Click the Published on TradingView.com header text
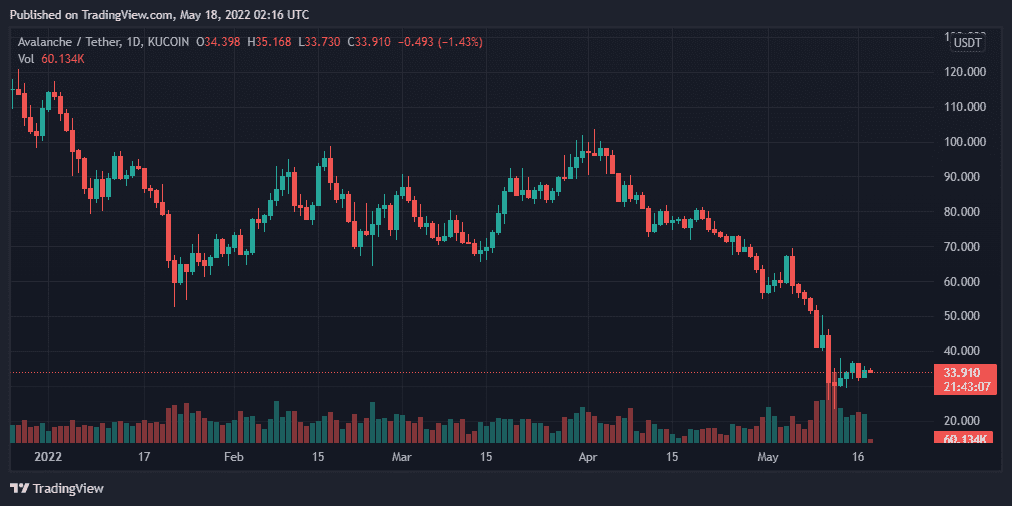Viewport: 1012px width, 506px height. point(159,15)
